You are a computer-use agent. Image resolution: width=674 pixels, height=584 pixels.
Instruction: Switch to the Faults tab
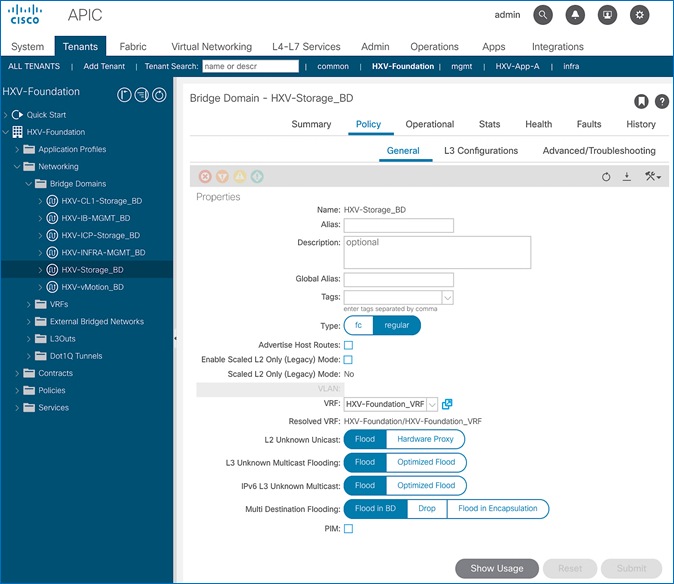589,124
